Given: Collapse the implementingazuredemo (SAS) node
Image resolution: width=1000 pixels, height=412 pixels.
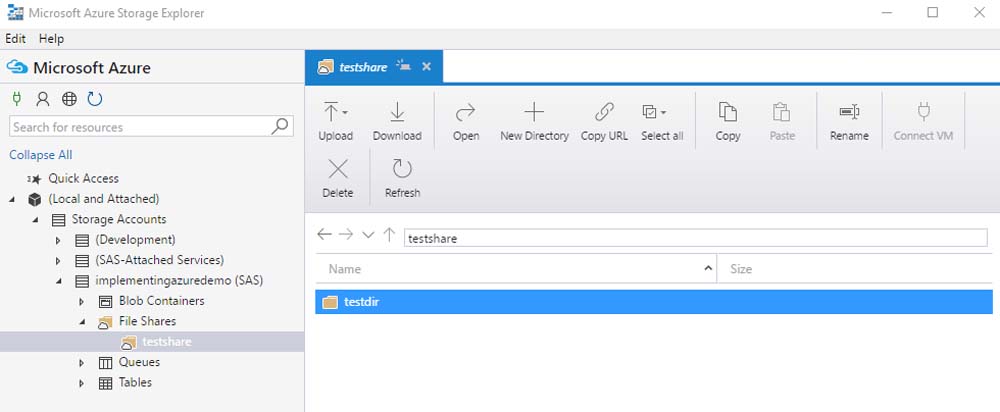Looking at the screenshot, I should click(x=59, y=281).
